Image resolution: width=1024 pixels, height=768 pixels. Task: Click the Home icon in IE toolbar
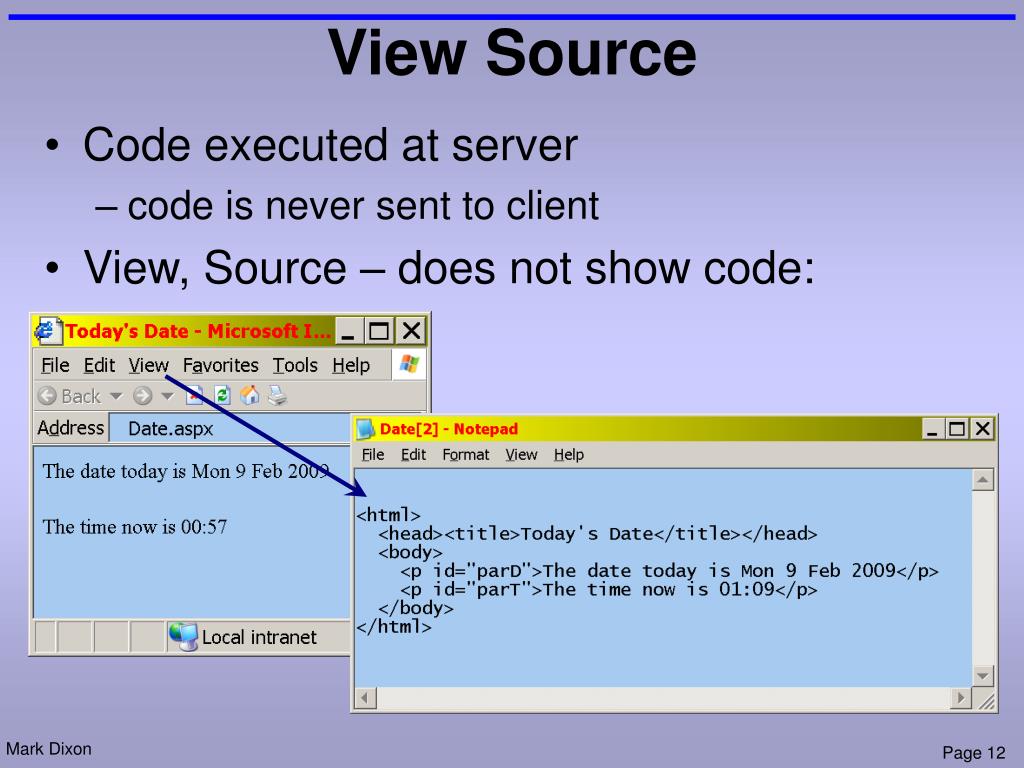pos(249,395)
